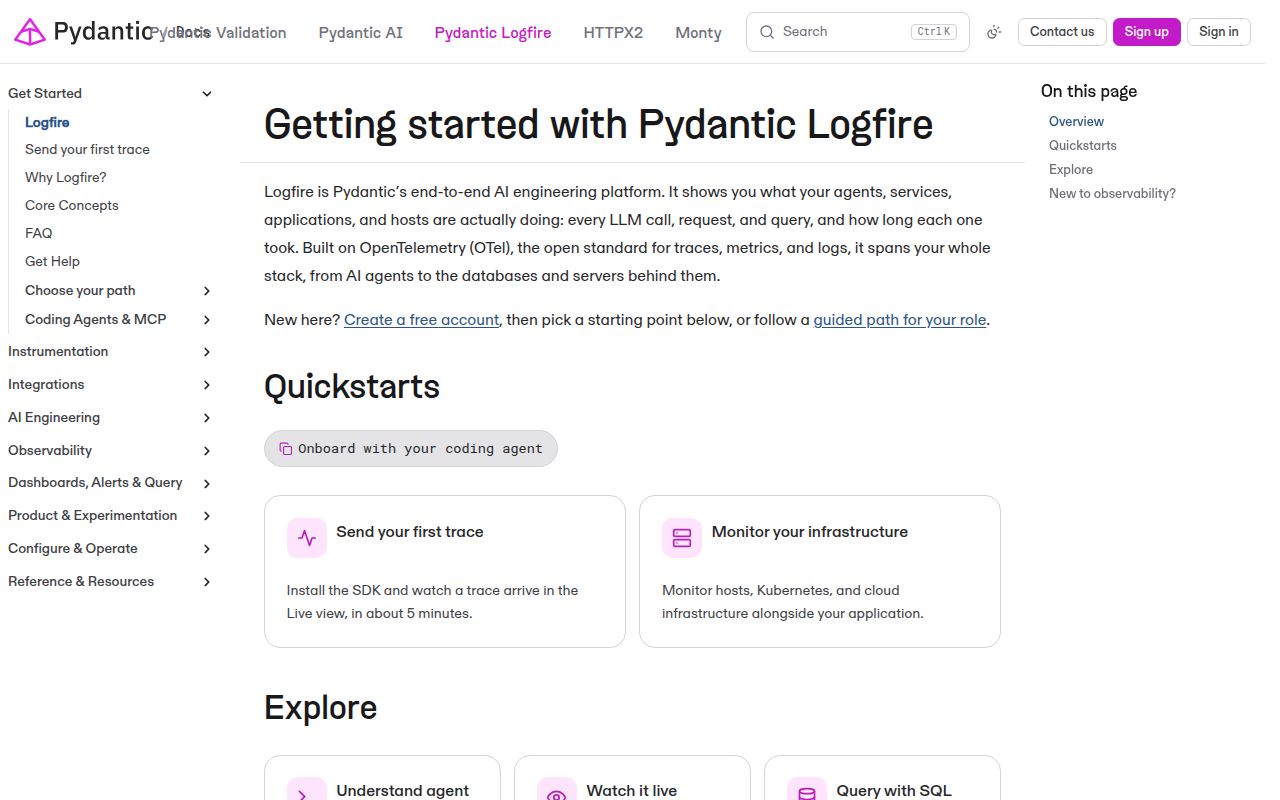Jump to Overview in On this page
Screen dimensions: 1280x800
(x=1076, y=122)
